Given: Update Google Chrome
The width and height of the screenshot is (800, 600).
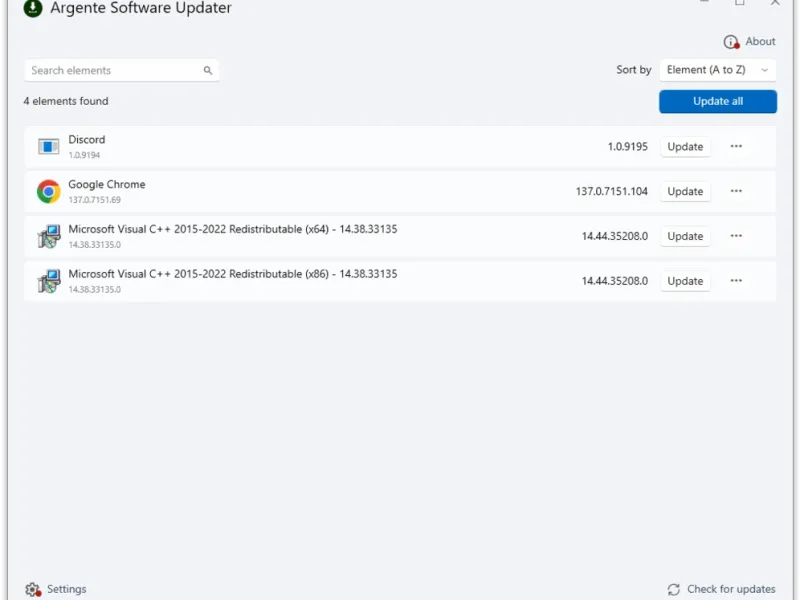Looking at the screenshot, I should click(x=685, y=191).
